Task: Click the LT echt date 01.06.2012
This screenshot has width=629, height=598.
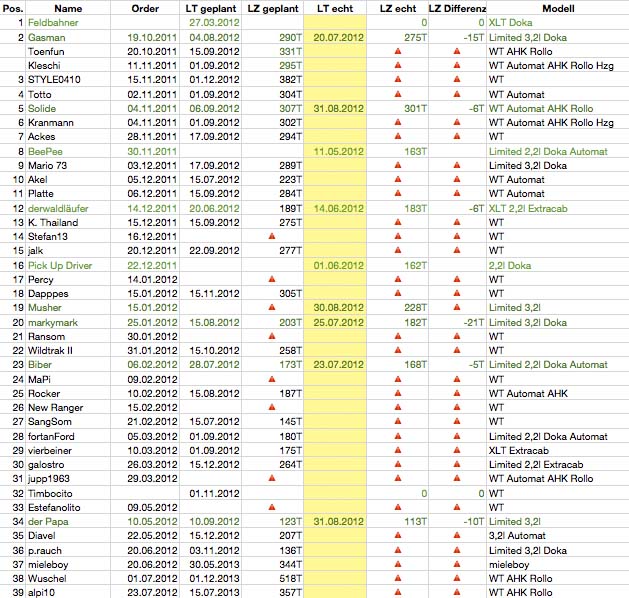Action: point(339,265)
